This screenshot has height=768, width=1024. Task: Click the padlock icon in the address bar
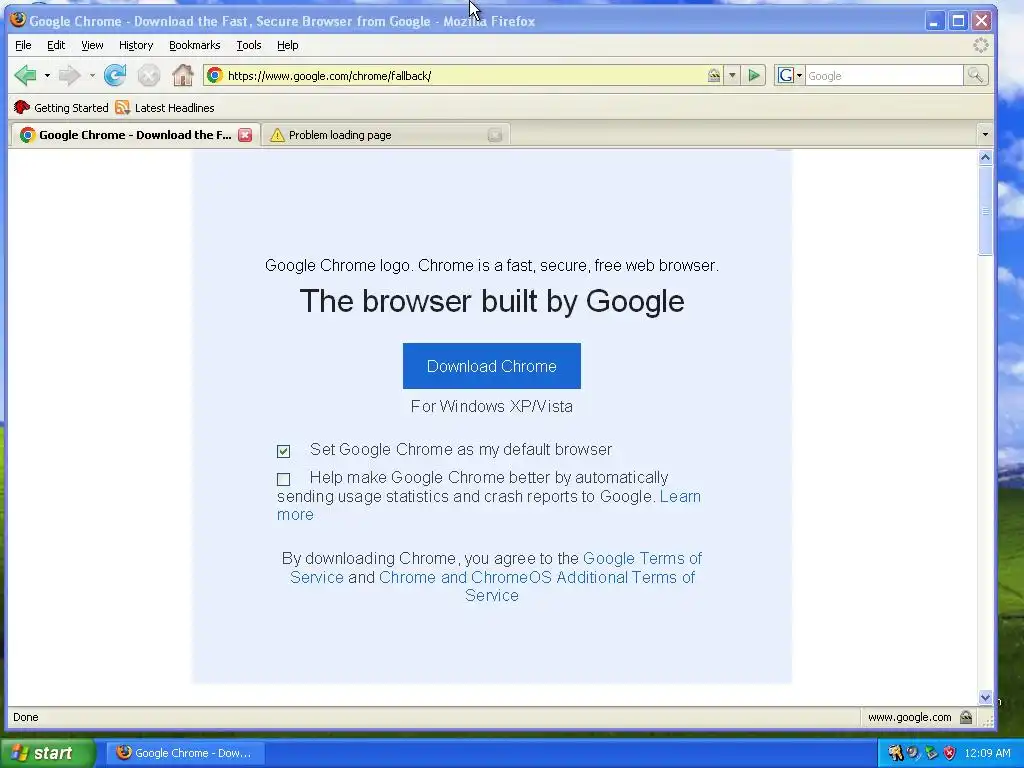click(714, 76)
